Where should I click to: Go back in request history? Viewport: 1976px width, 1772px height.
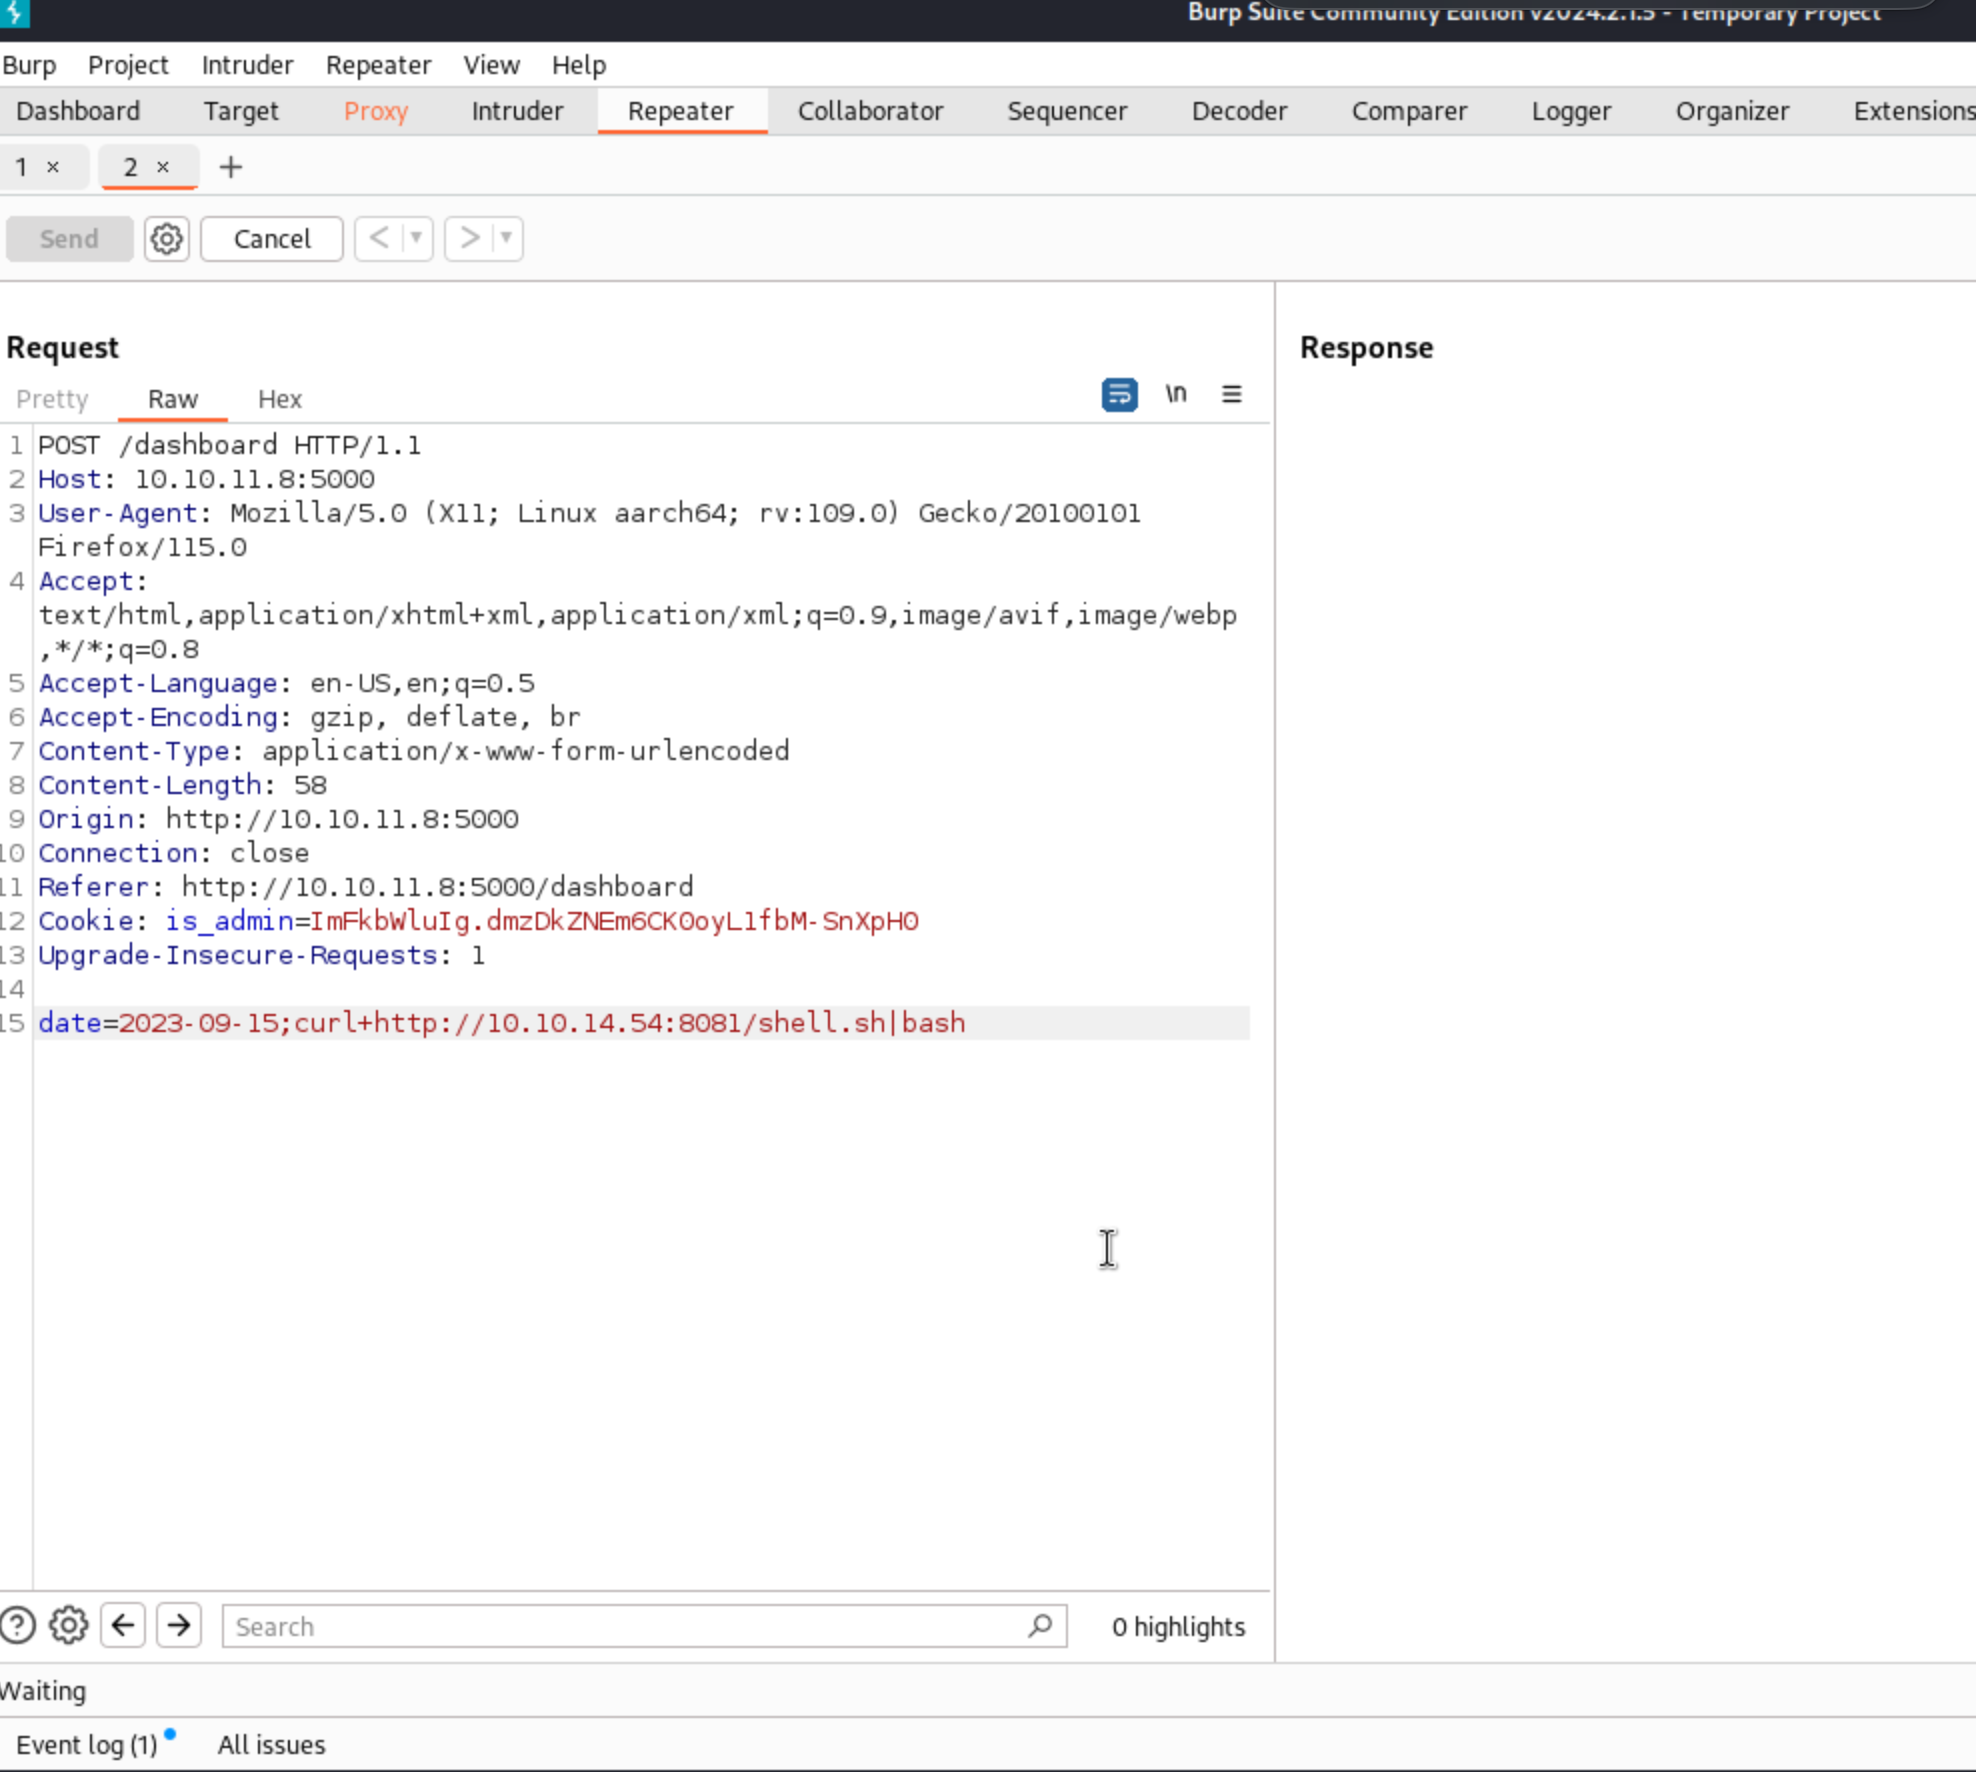point(379,238)
